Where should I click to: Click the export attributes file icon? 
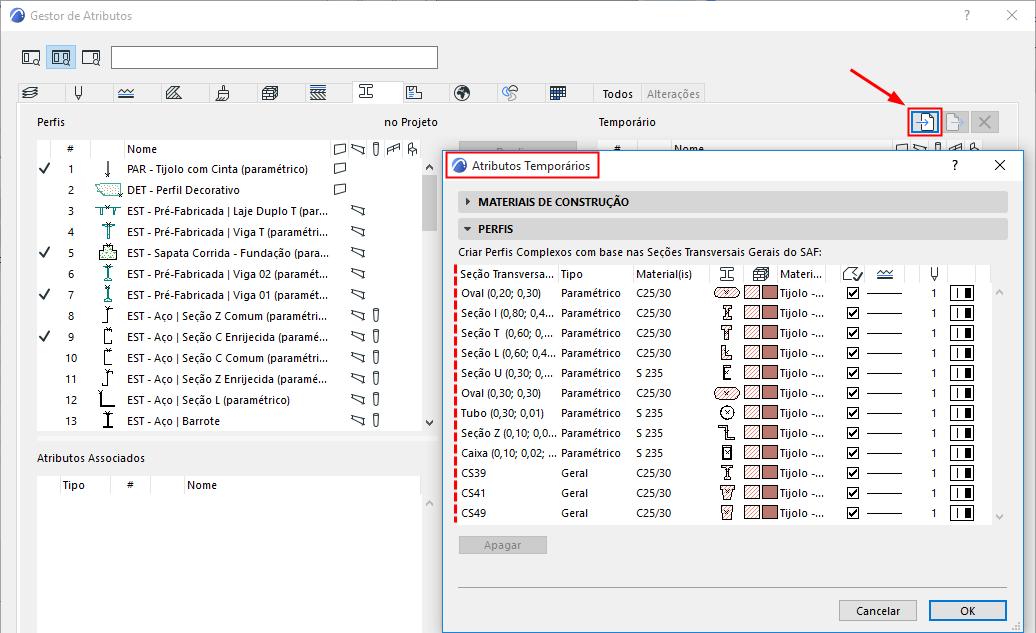pos(954,122)
